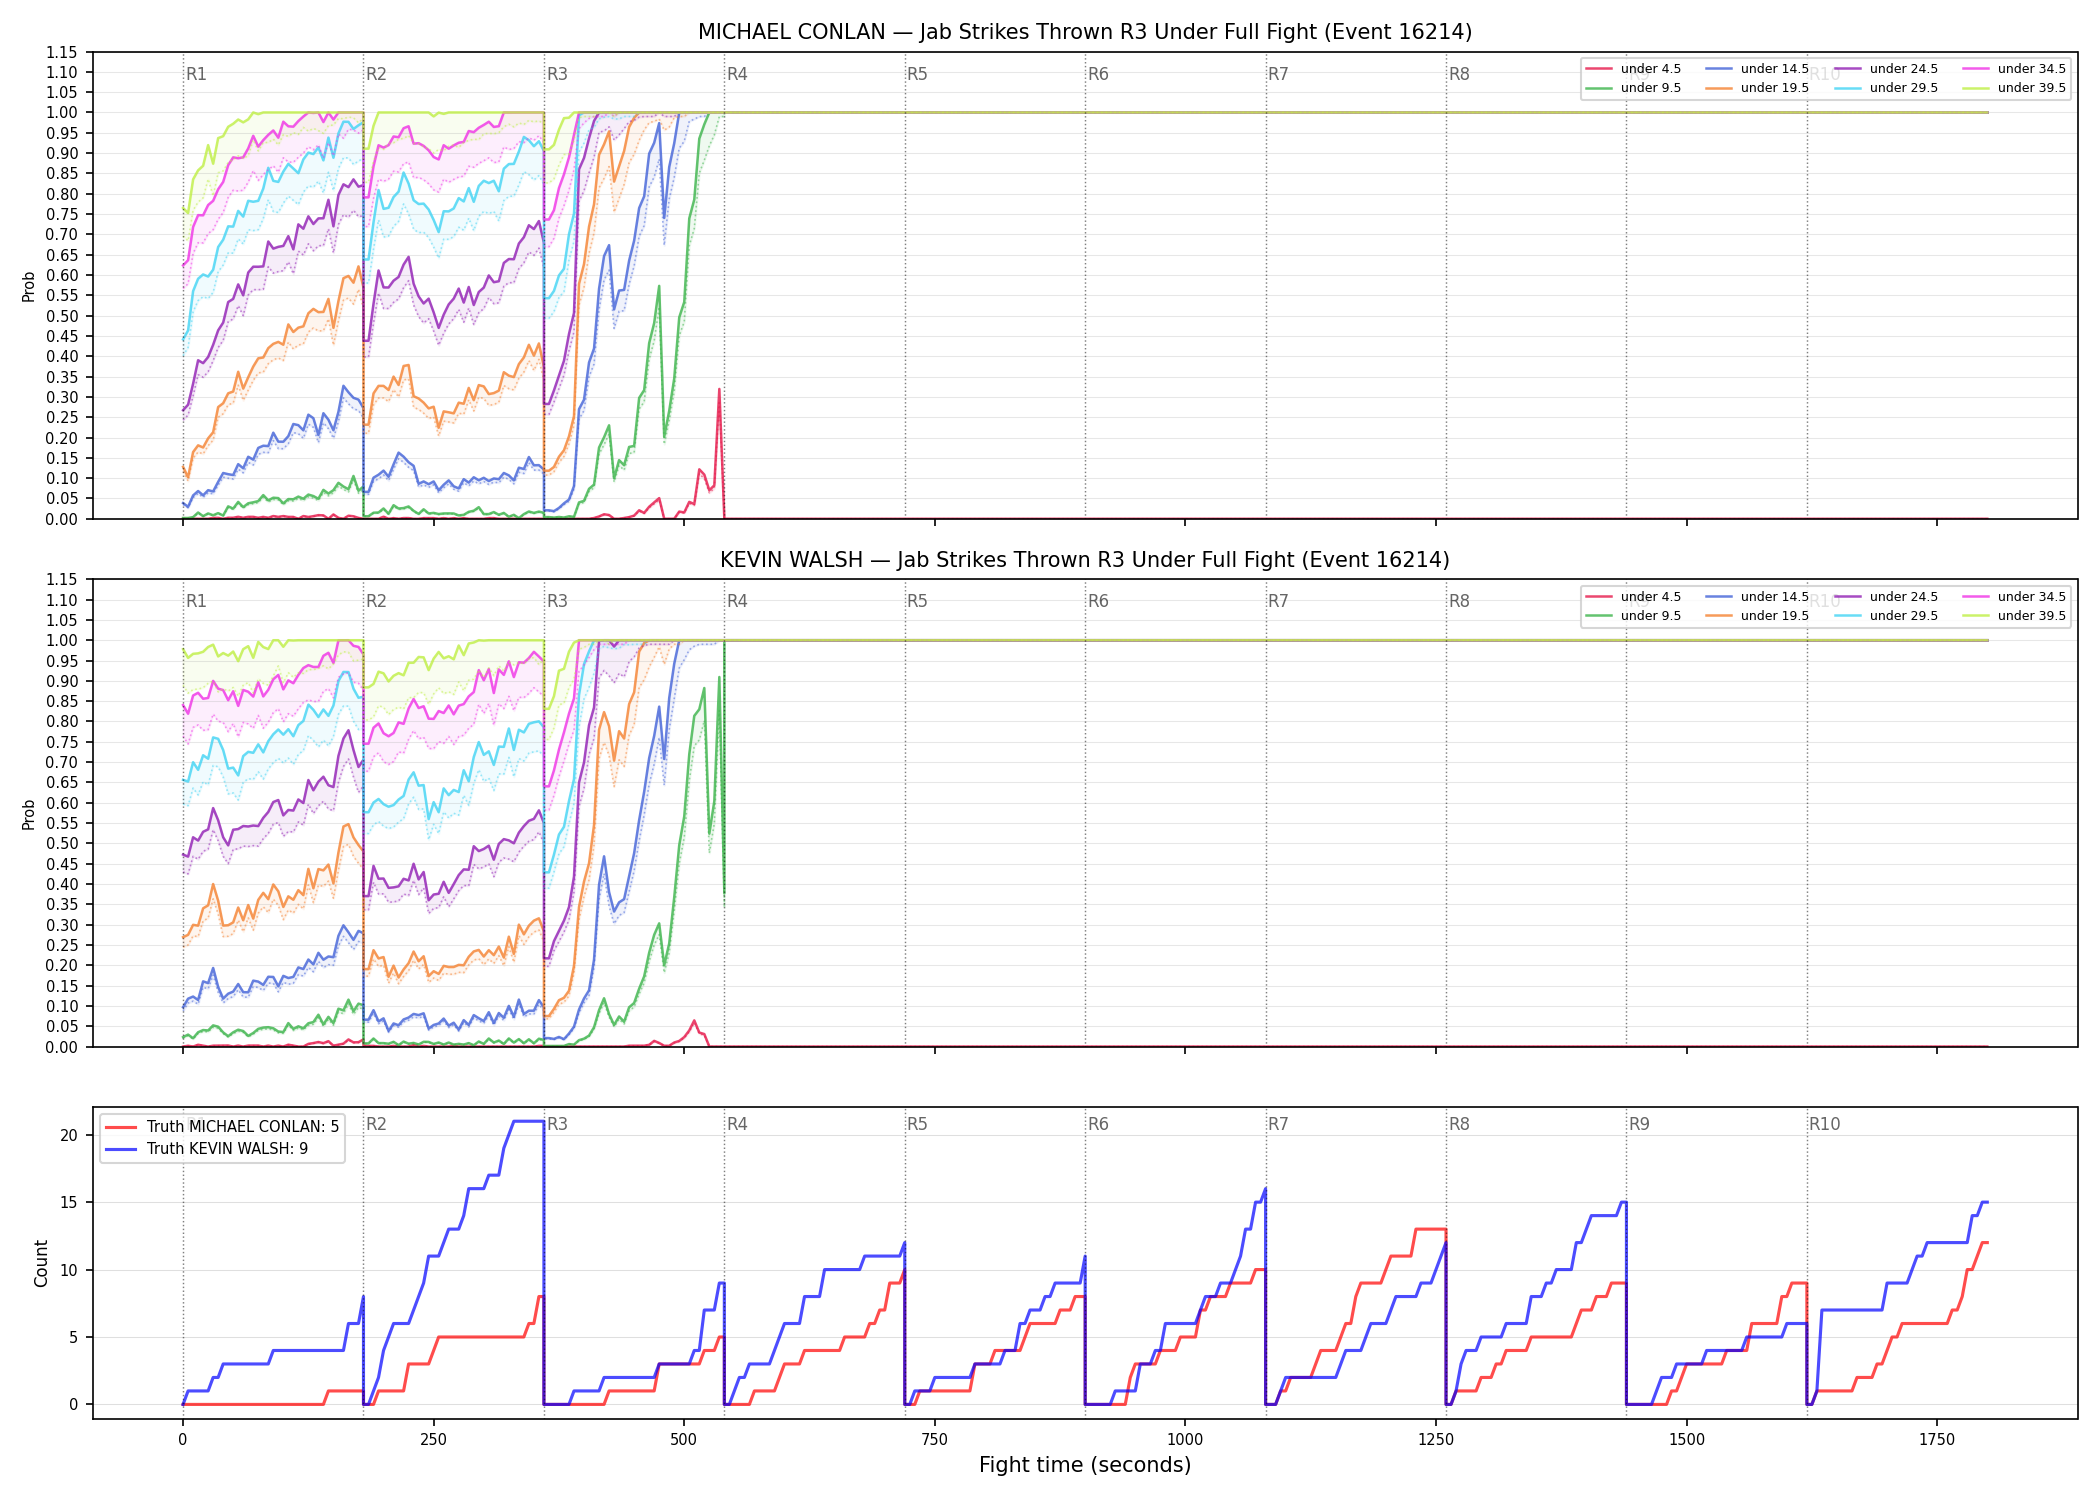
Task: Click orange line swatch for 'under 19.5' in Walsh legend
Action: click(x=1719, y=616)
